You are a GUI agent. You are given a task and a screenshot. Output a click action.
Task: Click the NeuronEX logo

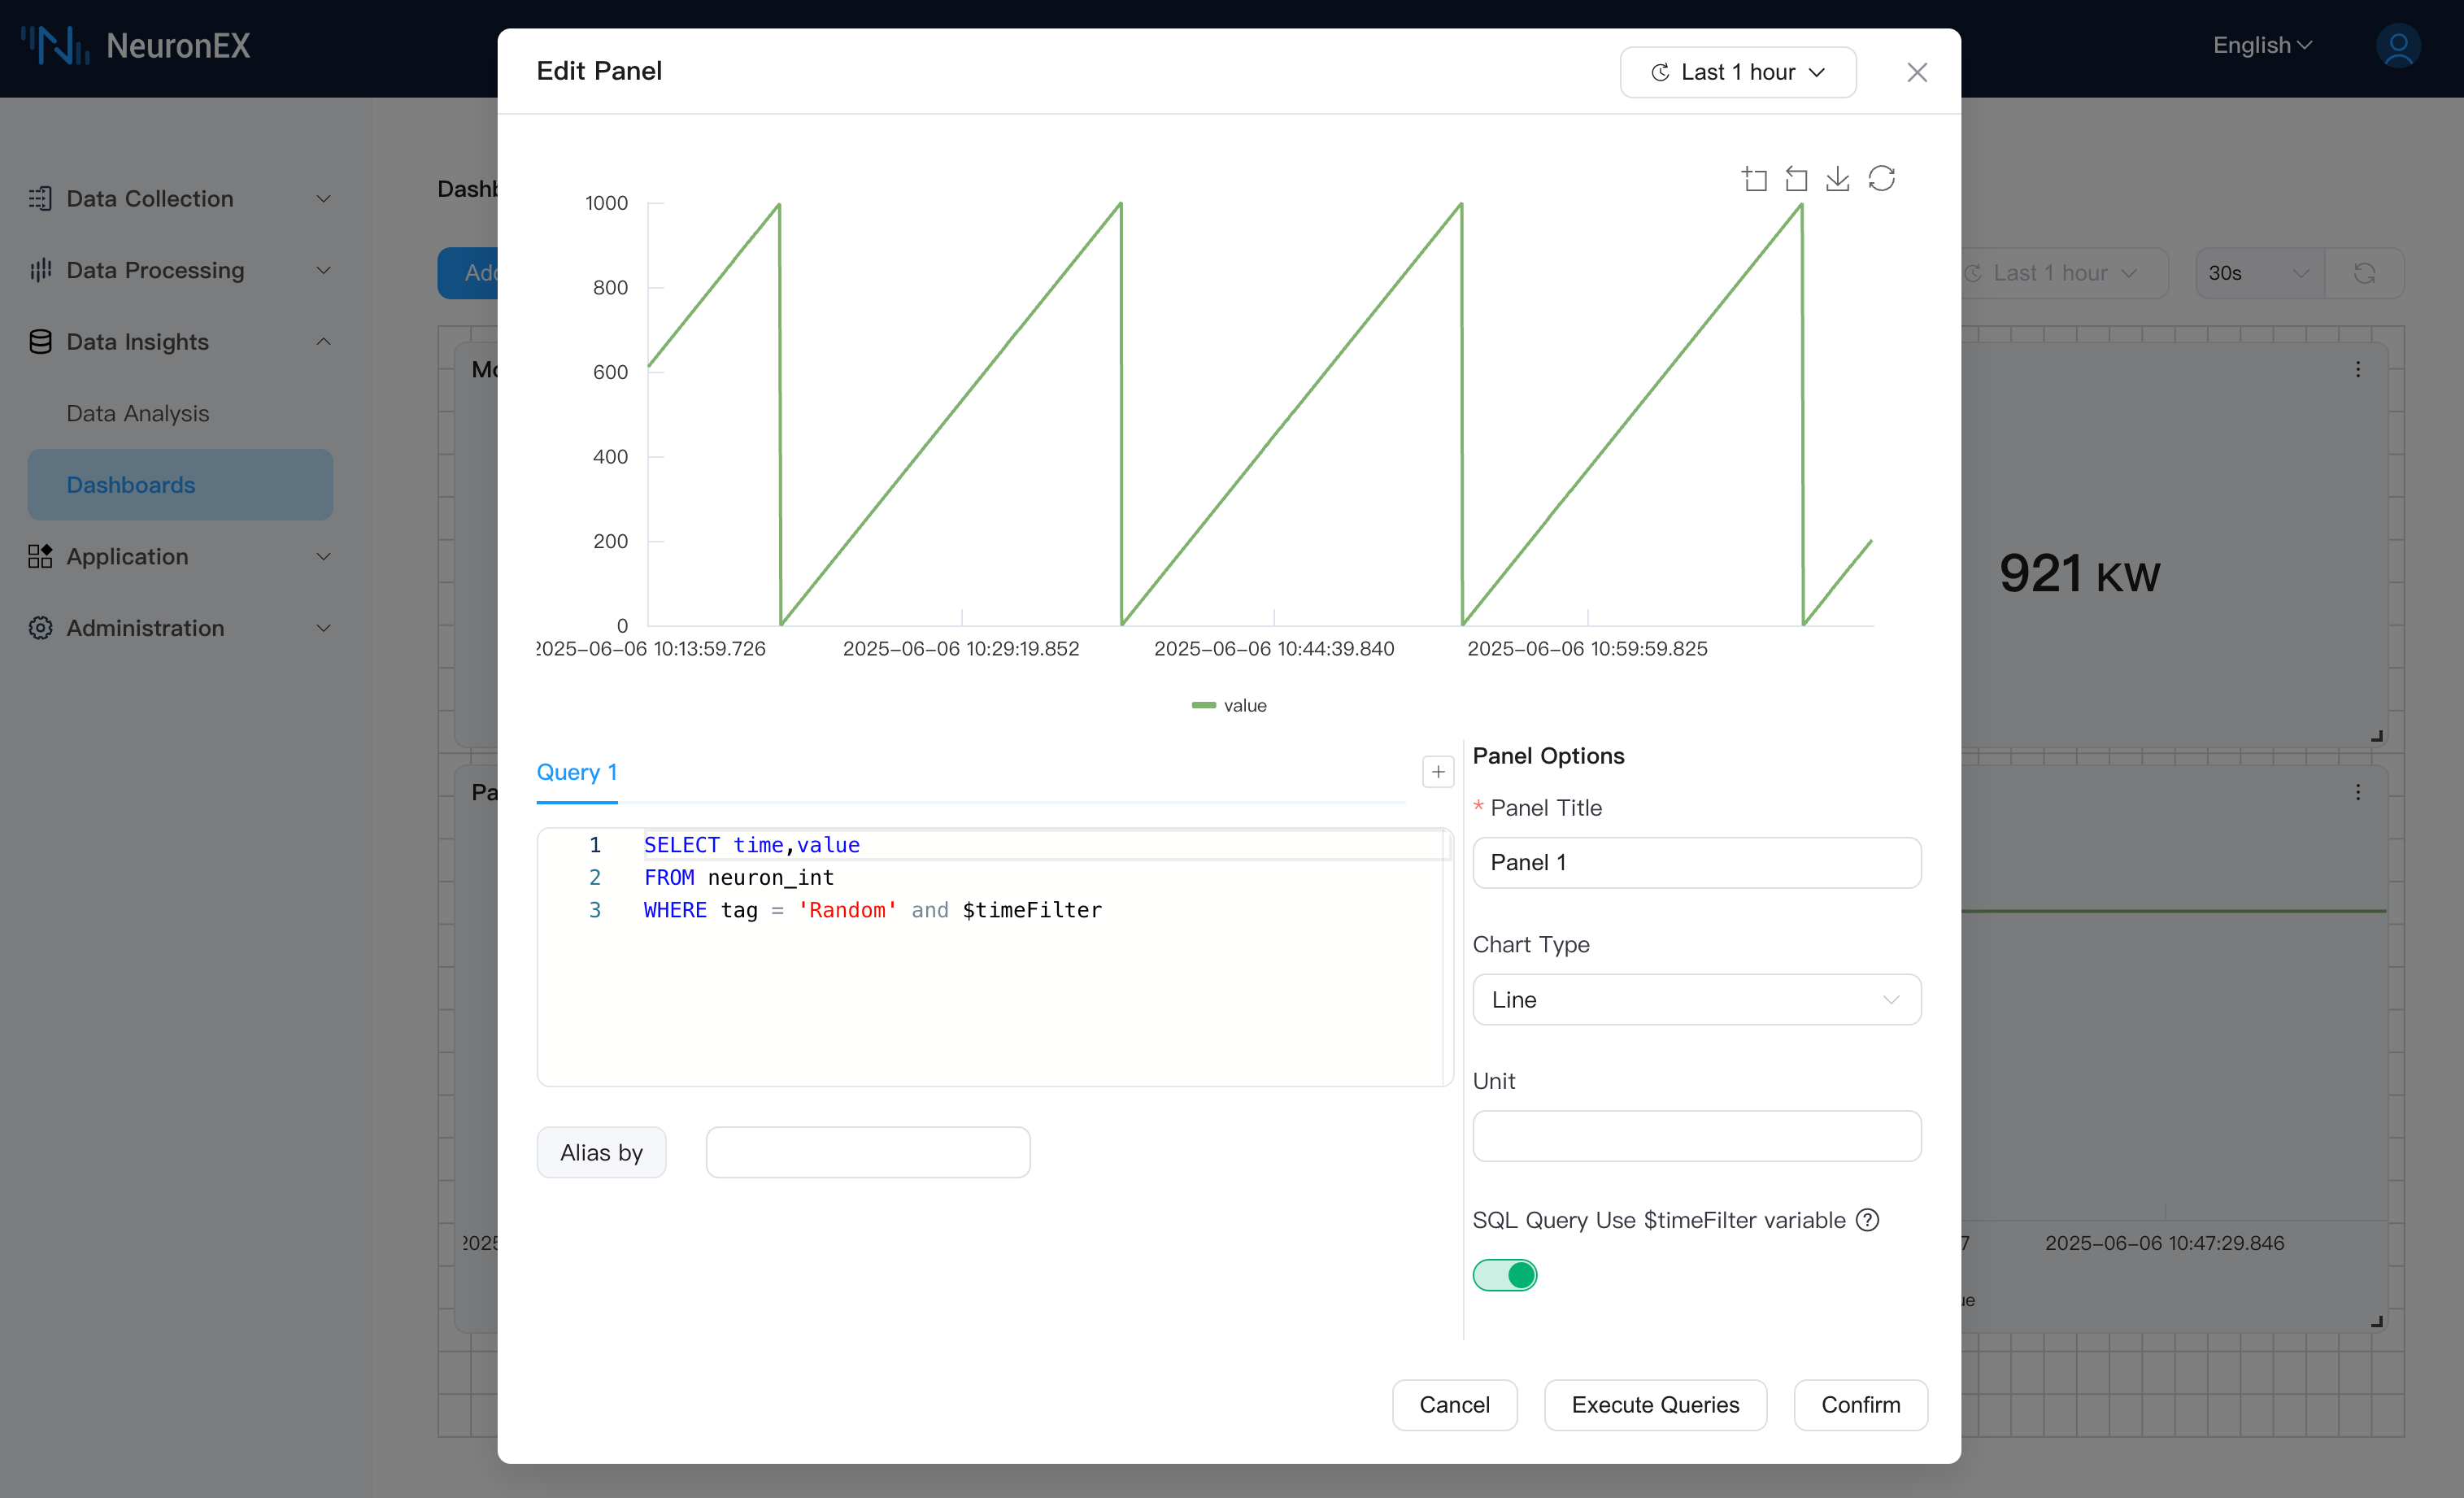pyautogui.click(x=136, y=46)
